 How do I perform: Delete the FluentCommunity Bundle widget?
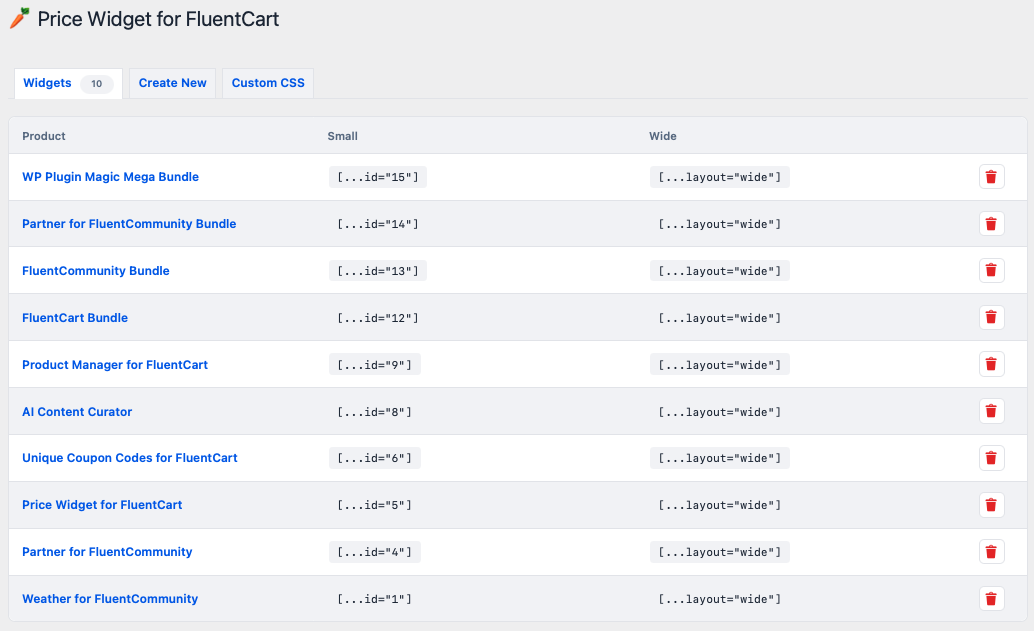point(991,270)
